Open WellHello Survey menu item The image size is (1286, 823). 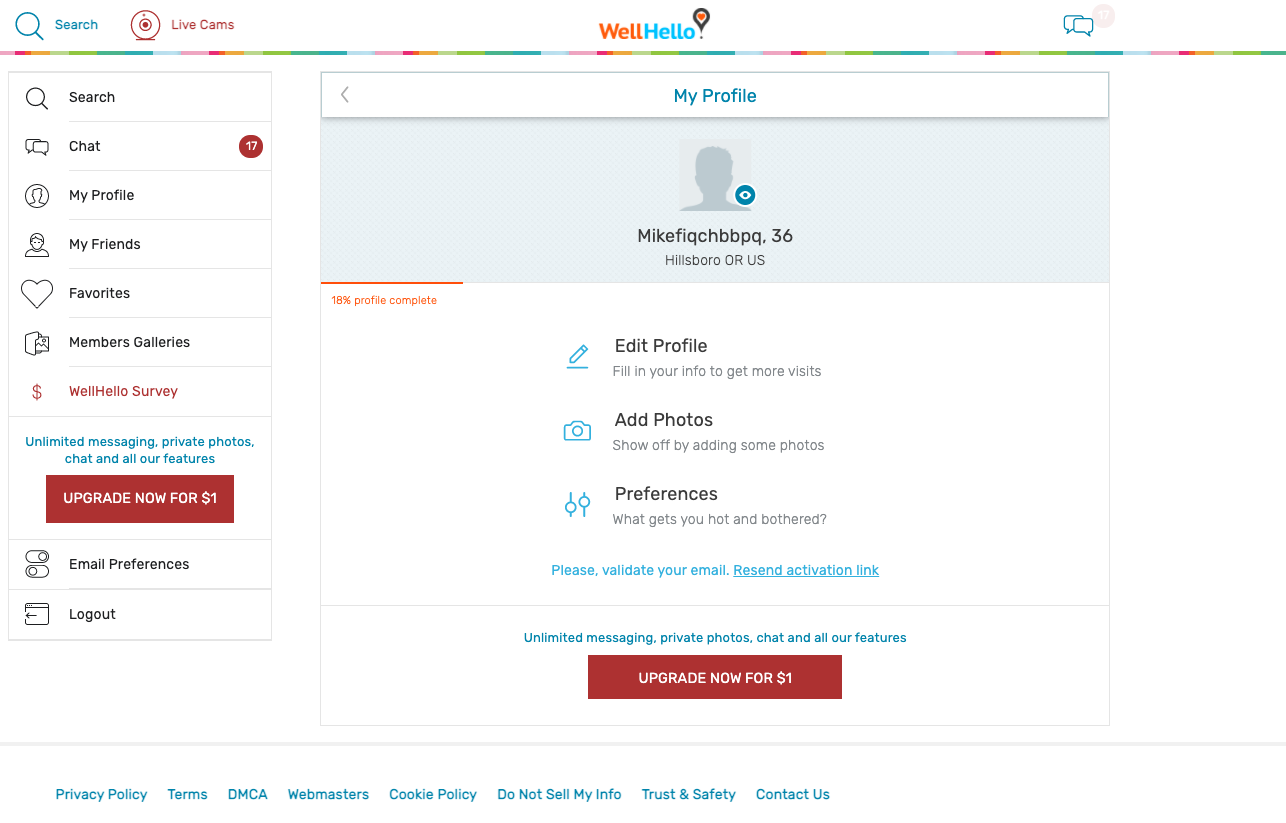(140, 391)
